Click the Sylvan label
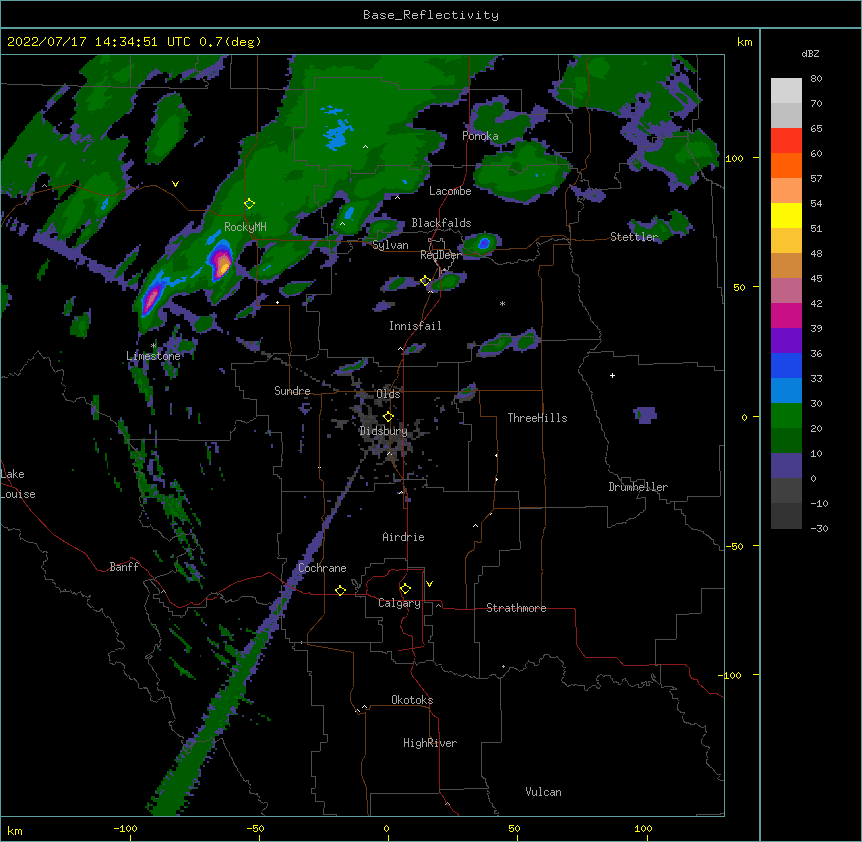 pyautogui.click(x=390, y=245)
